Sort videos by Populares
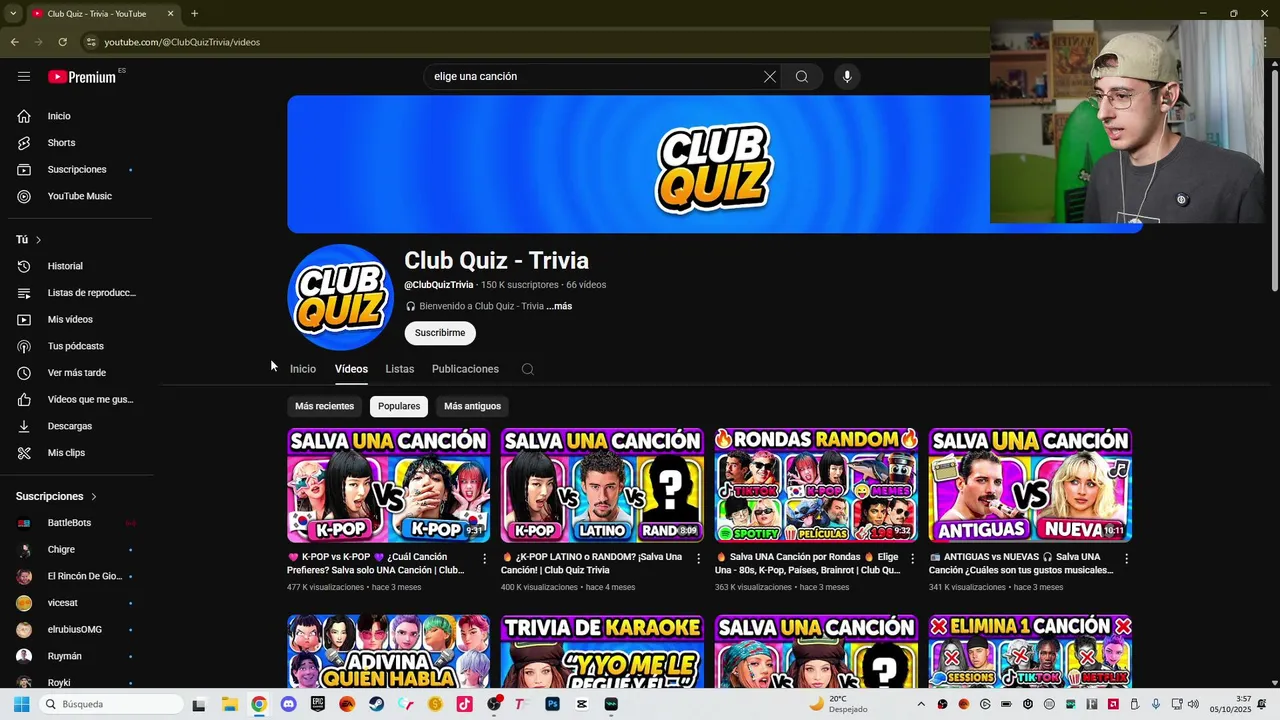1280x720 pixels. [399, 406]
